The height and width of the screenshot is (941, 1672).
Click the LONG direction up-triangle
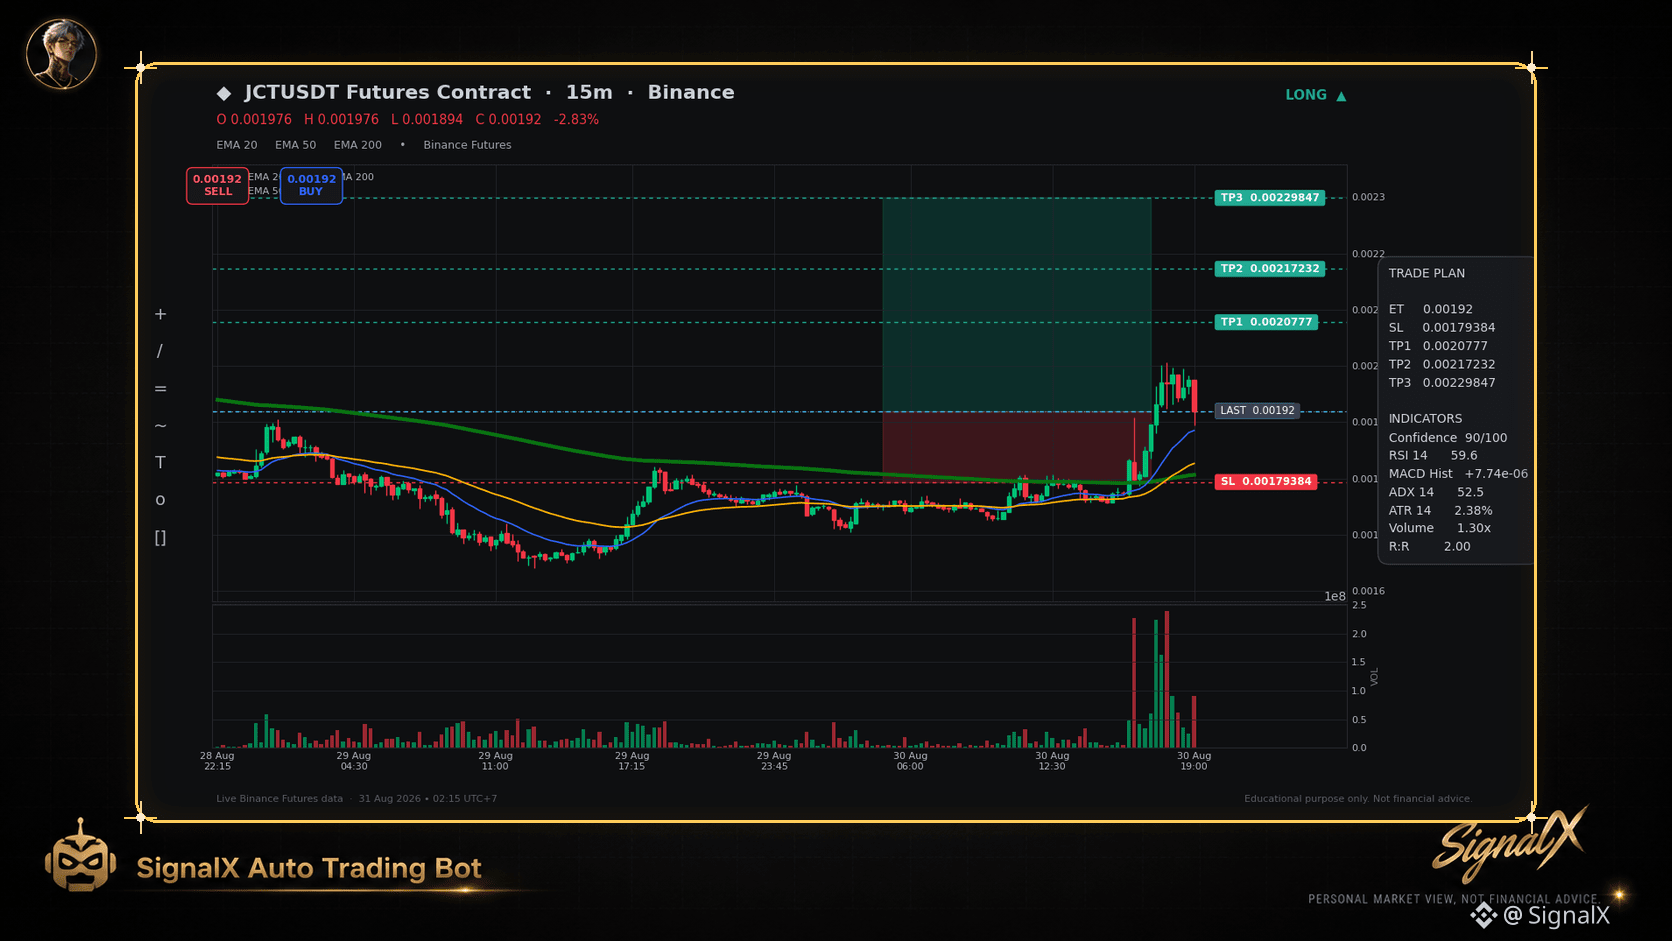click(x=1341, y=96)
